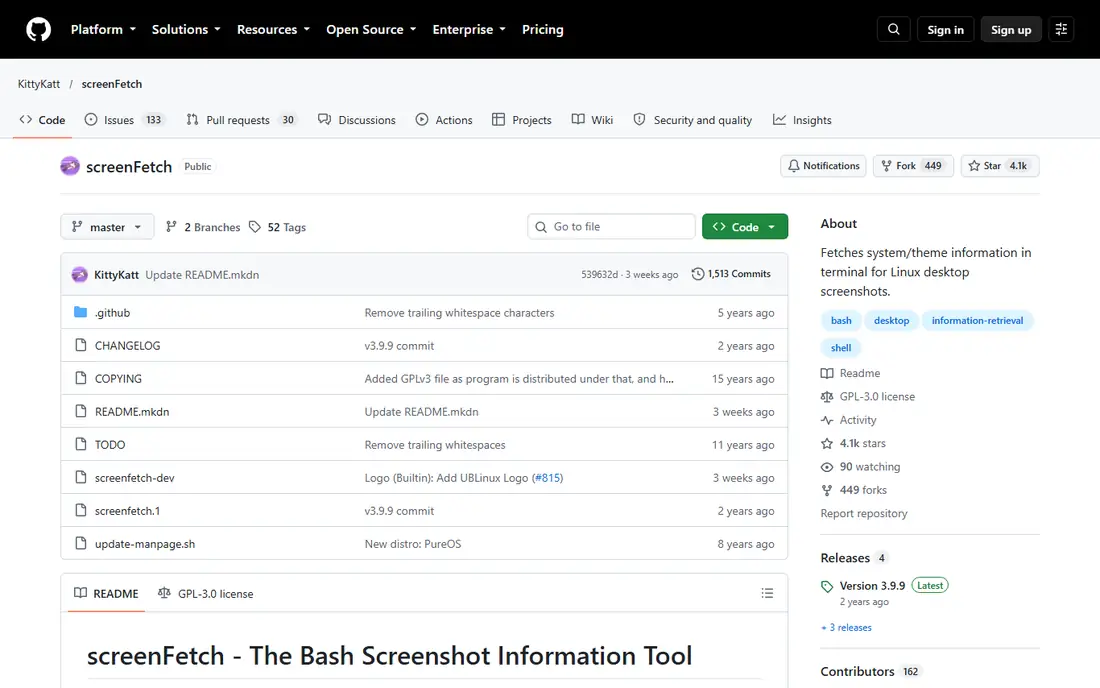Click the scale icon by GPL-3.0 license in About

click(827, 396)
